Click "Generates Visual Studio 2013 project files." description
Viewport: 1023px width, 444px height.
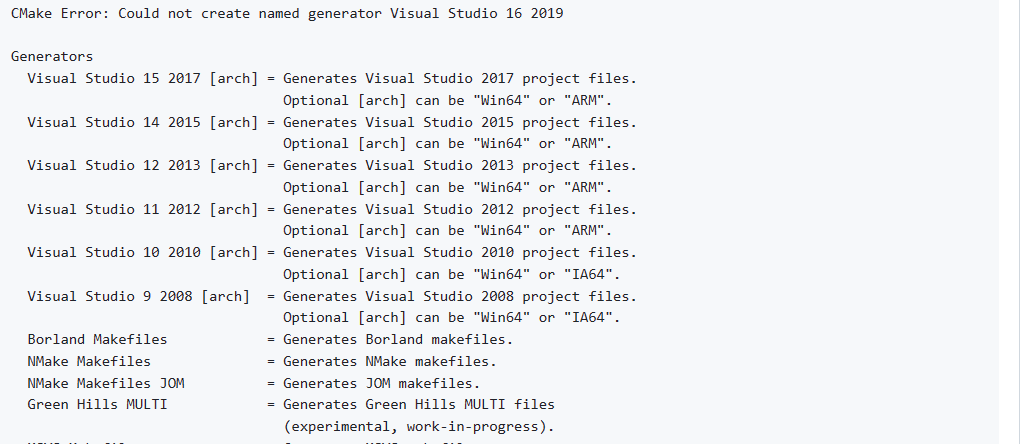coord(460,165)
